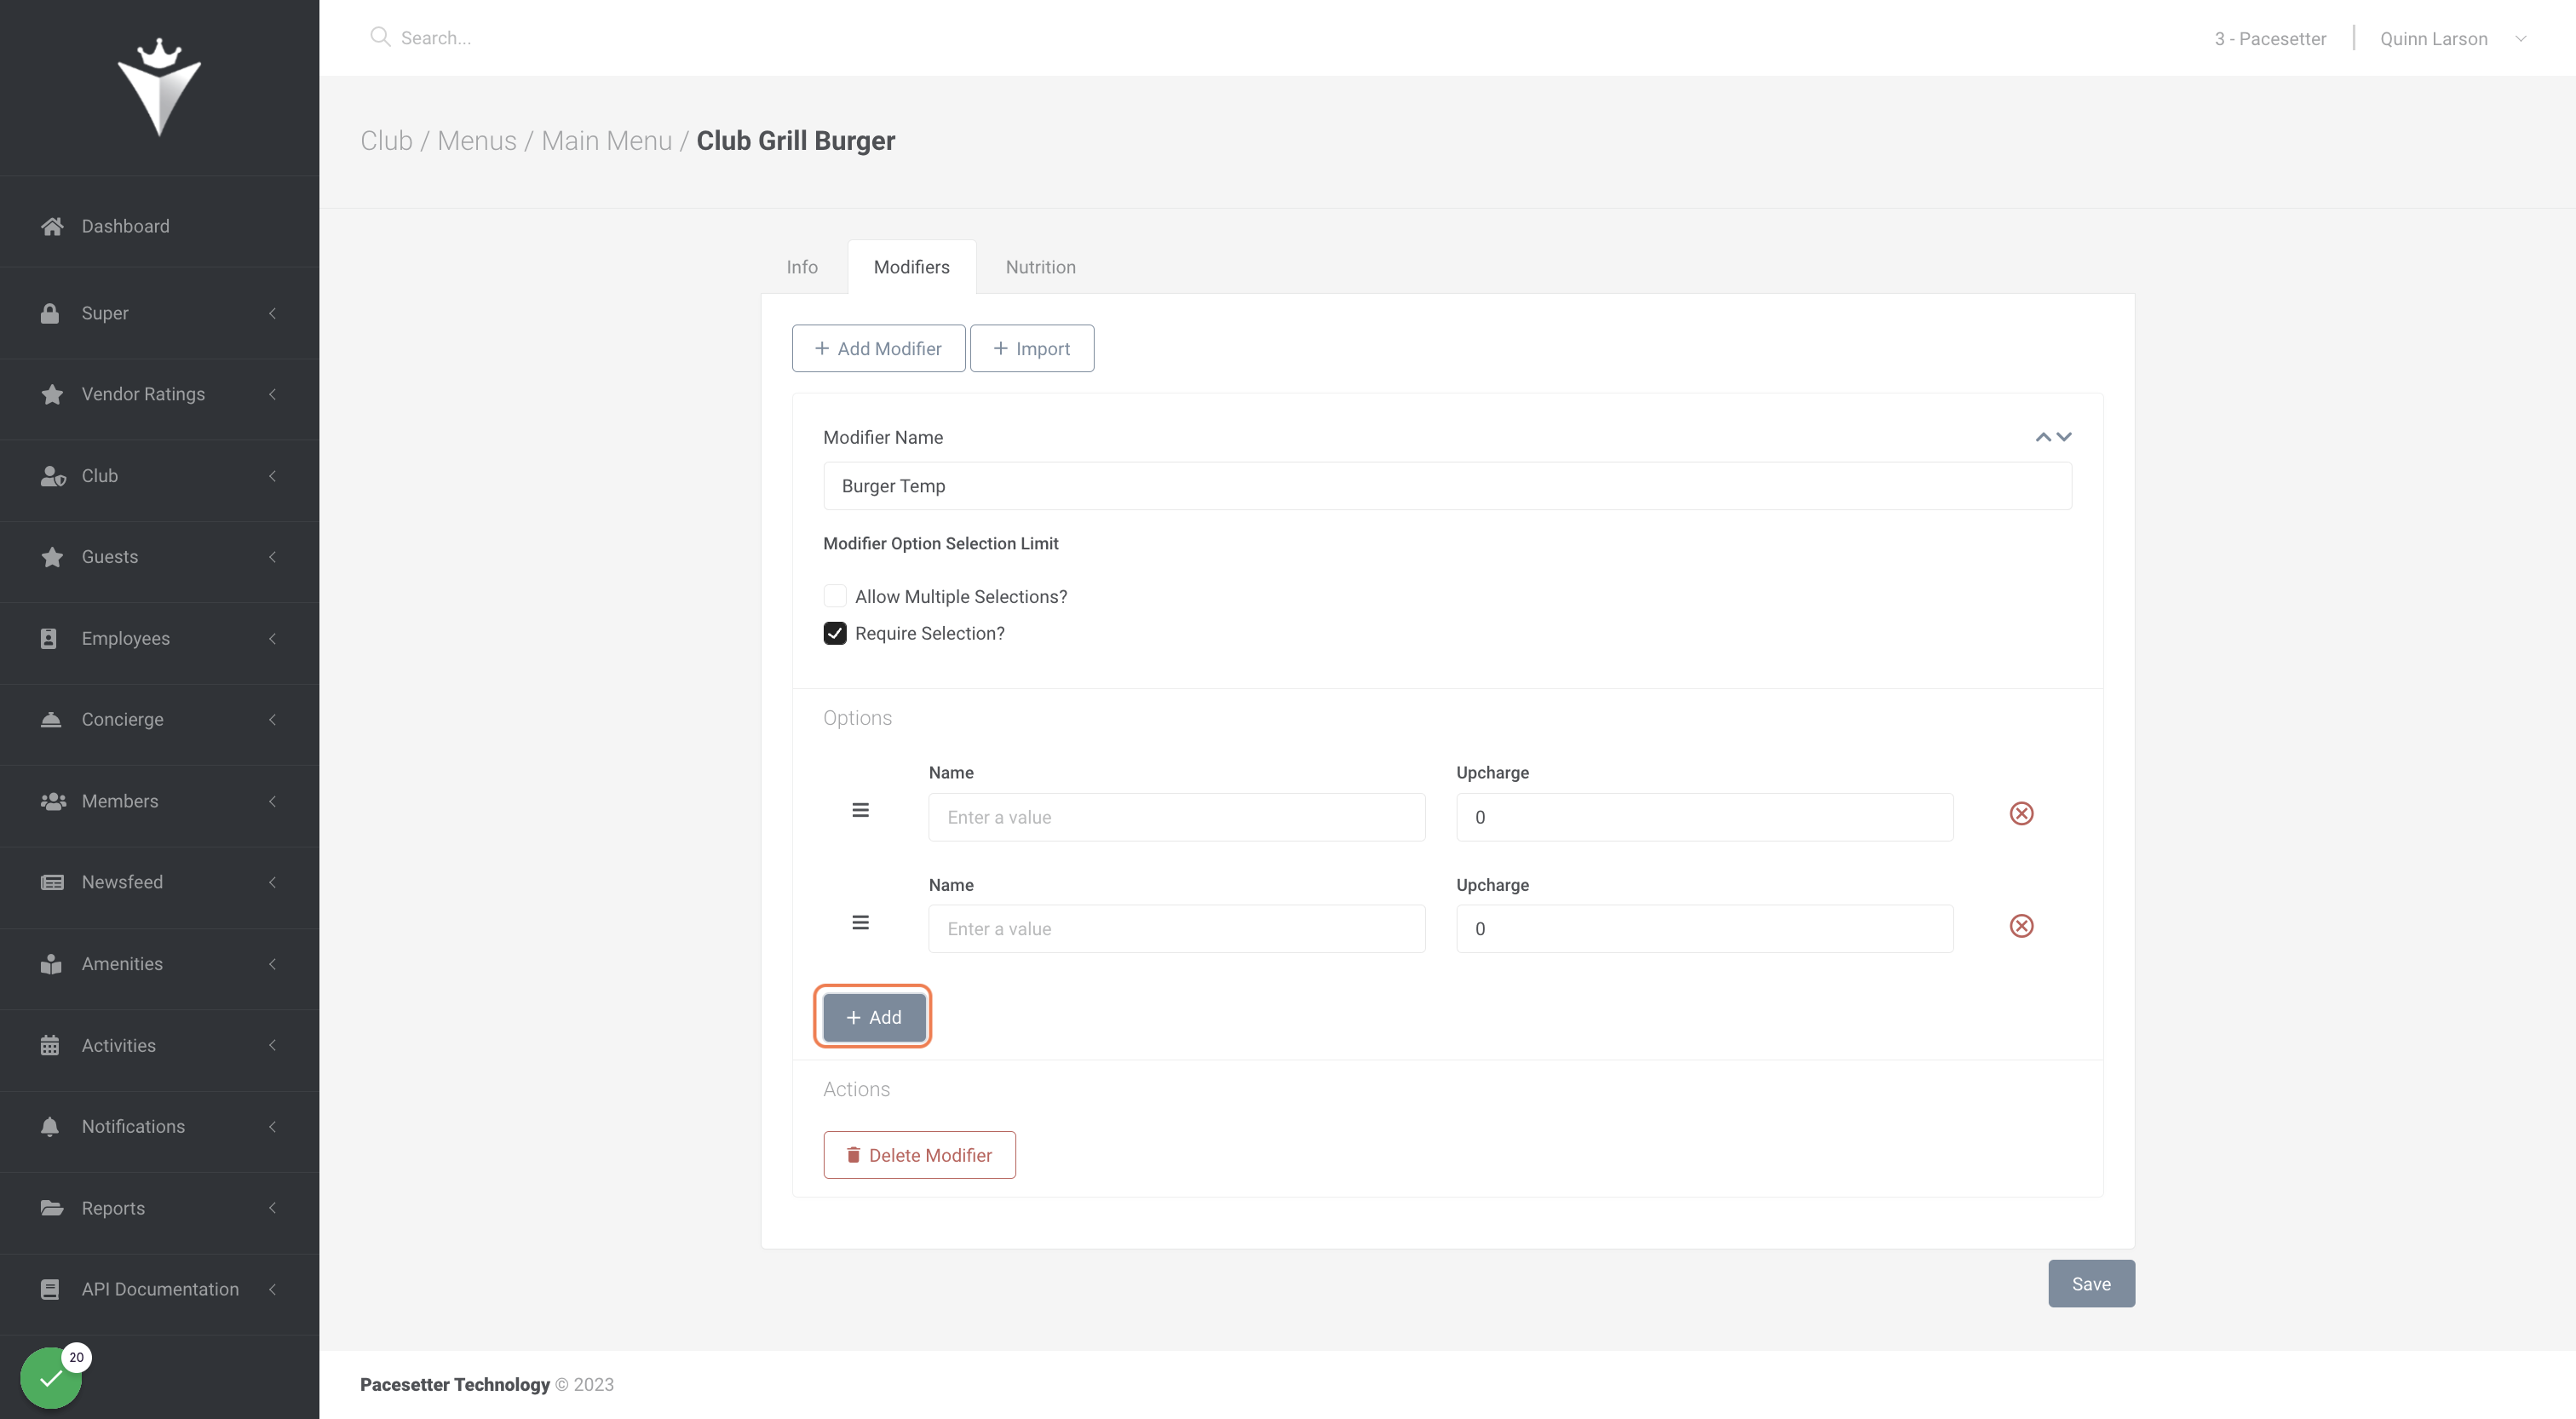2576x1419 pixels.
Task: Expand the Employees menu chevron
Action: [x=272, y=638]
